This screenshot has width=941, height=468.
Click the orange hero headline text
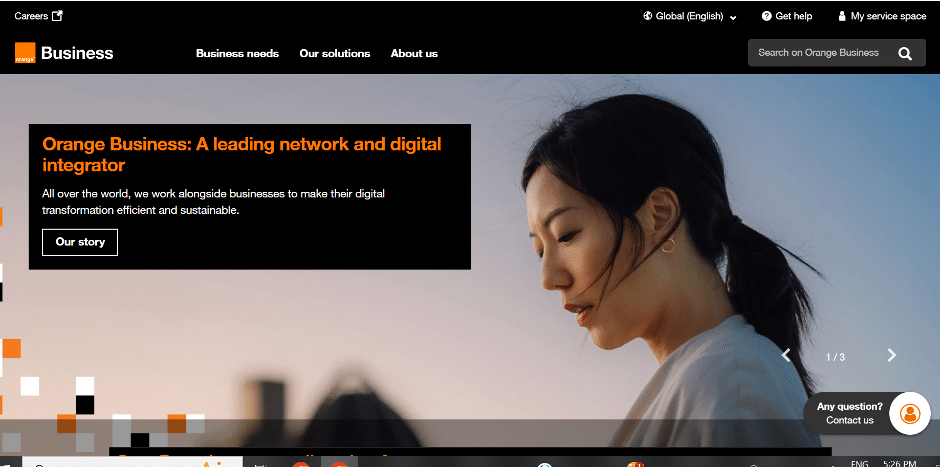[242, 154]
